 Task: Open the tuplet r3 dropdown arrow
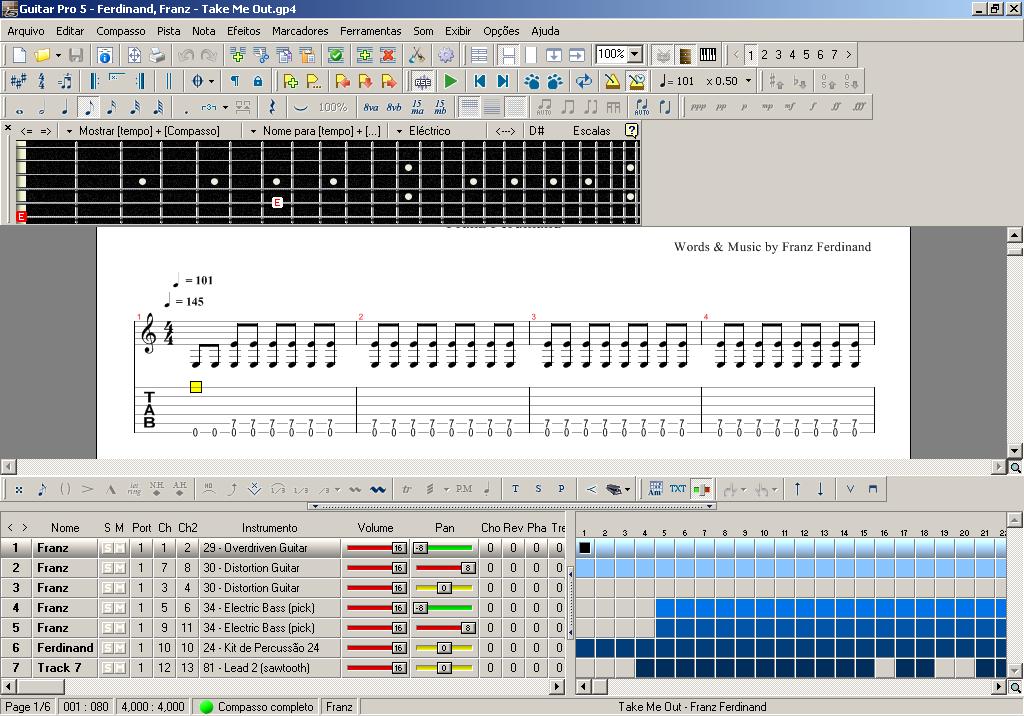tap(225, 108)
